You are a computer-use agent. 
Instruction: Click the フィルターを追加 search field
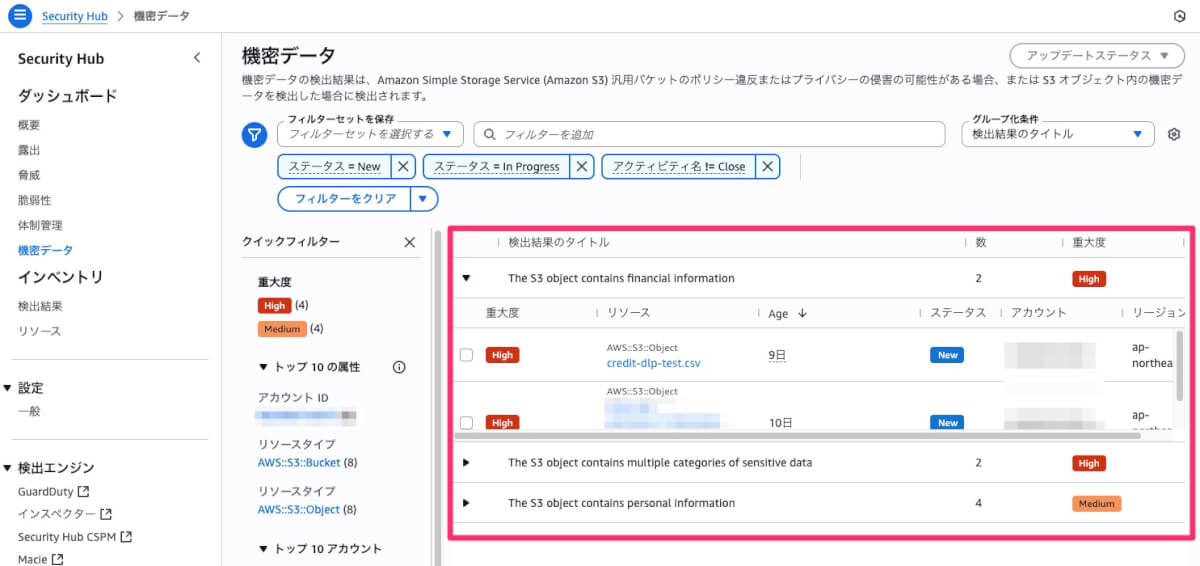709,134
